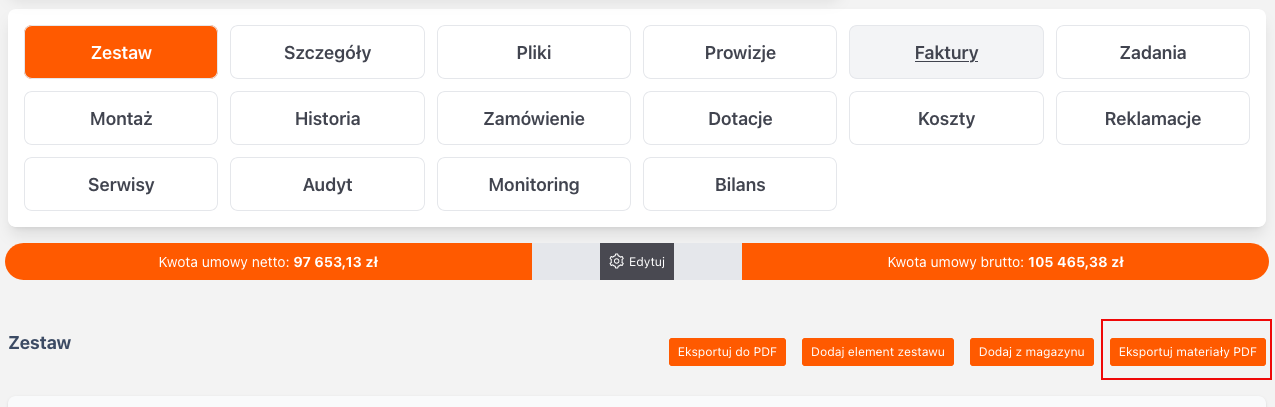Click Eksportuj materiały PDF button
Image resolution: width=1275 pixels, height=407 pixels.
(x=1187, y=352)
